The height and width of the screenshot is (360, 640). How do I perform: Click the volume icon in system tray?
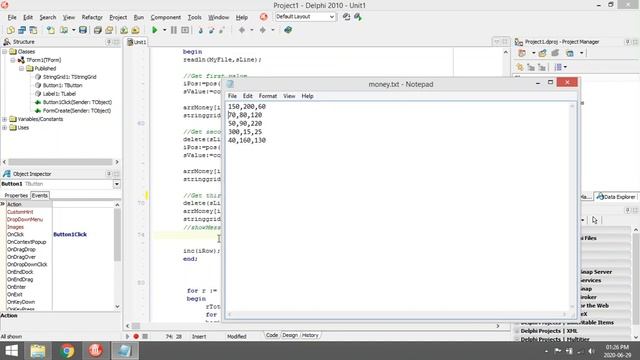pyautogui.click(x=591, y=351)
